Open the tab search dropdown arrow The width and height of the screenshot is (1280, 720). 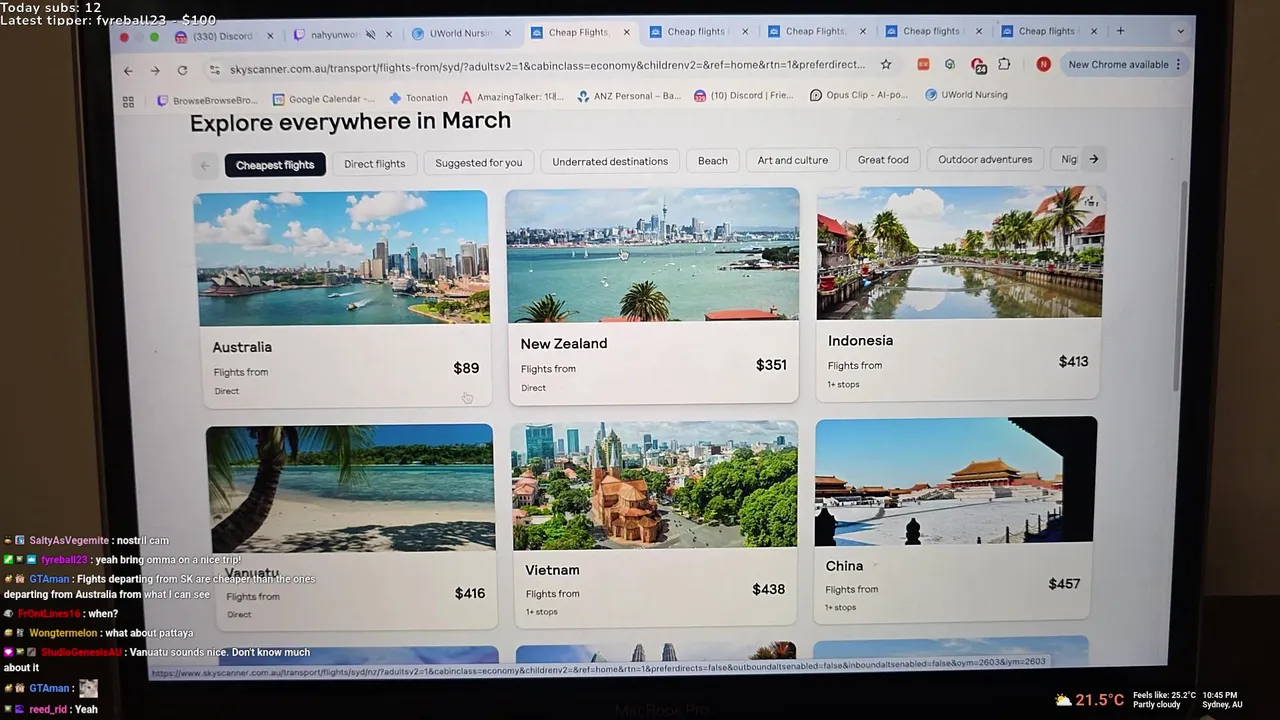click(x=1180, y=31)
